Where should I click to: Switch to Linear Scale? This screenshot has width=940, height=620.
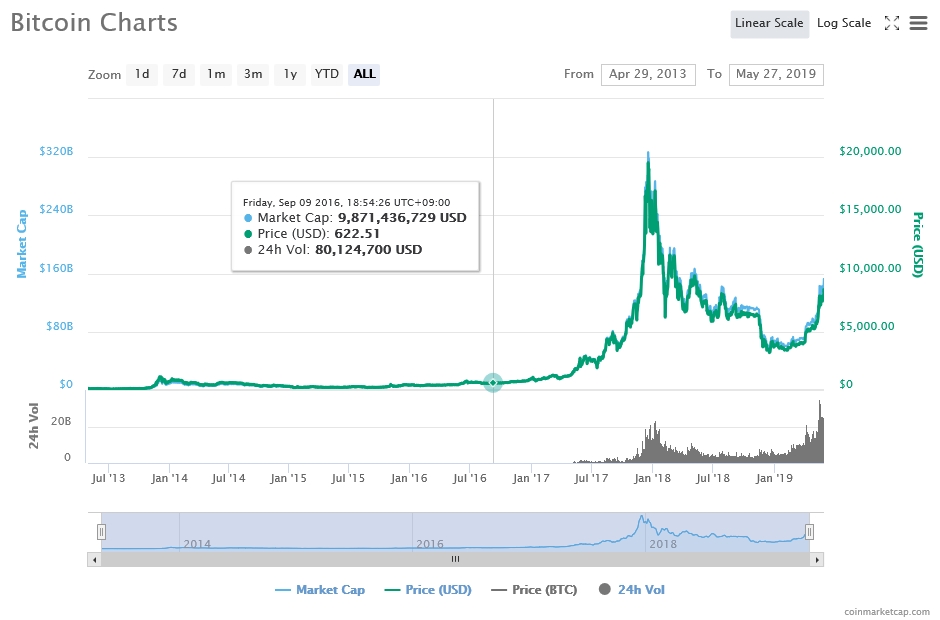click(x=769, y=23)
